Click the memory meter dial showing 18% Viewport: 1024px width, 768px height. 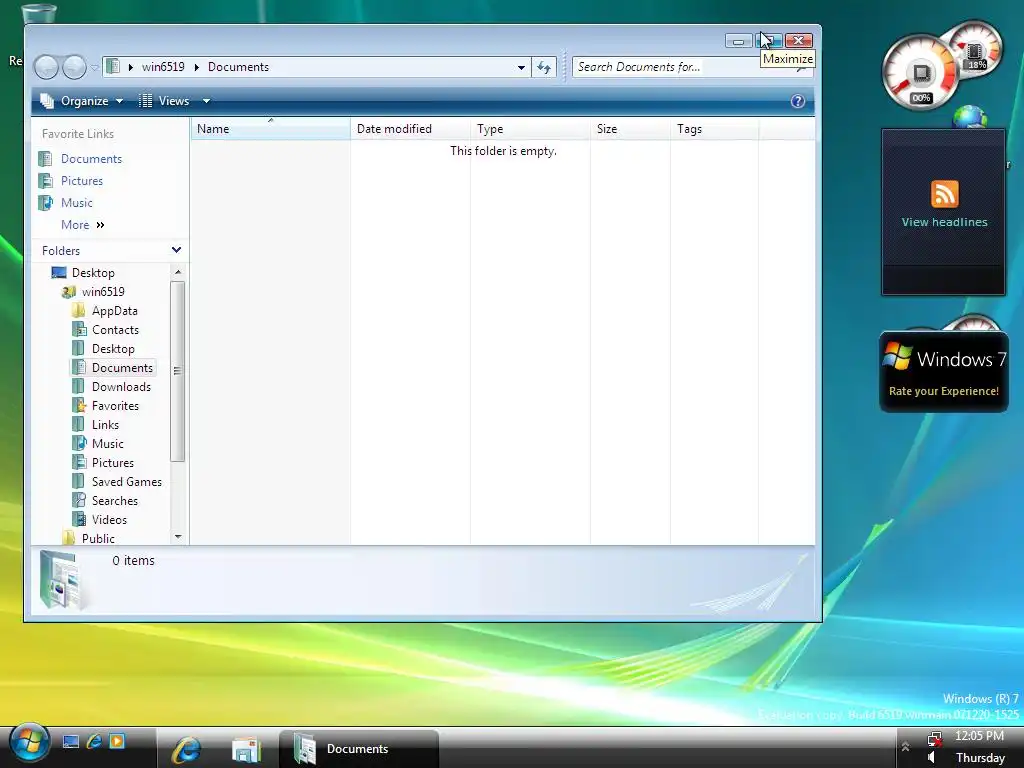[x=974, y=49]
